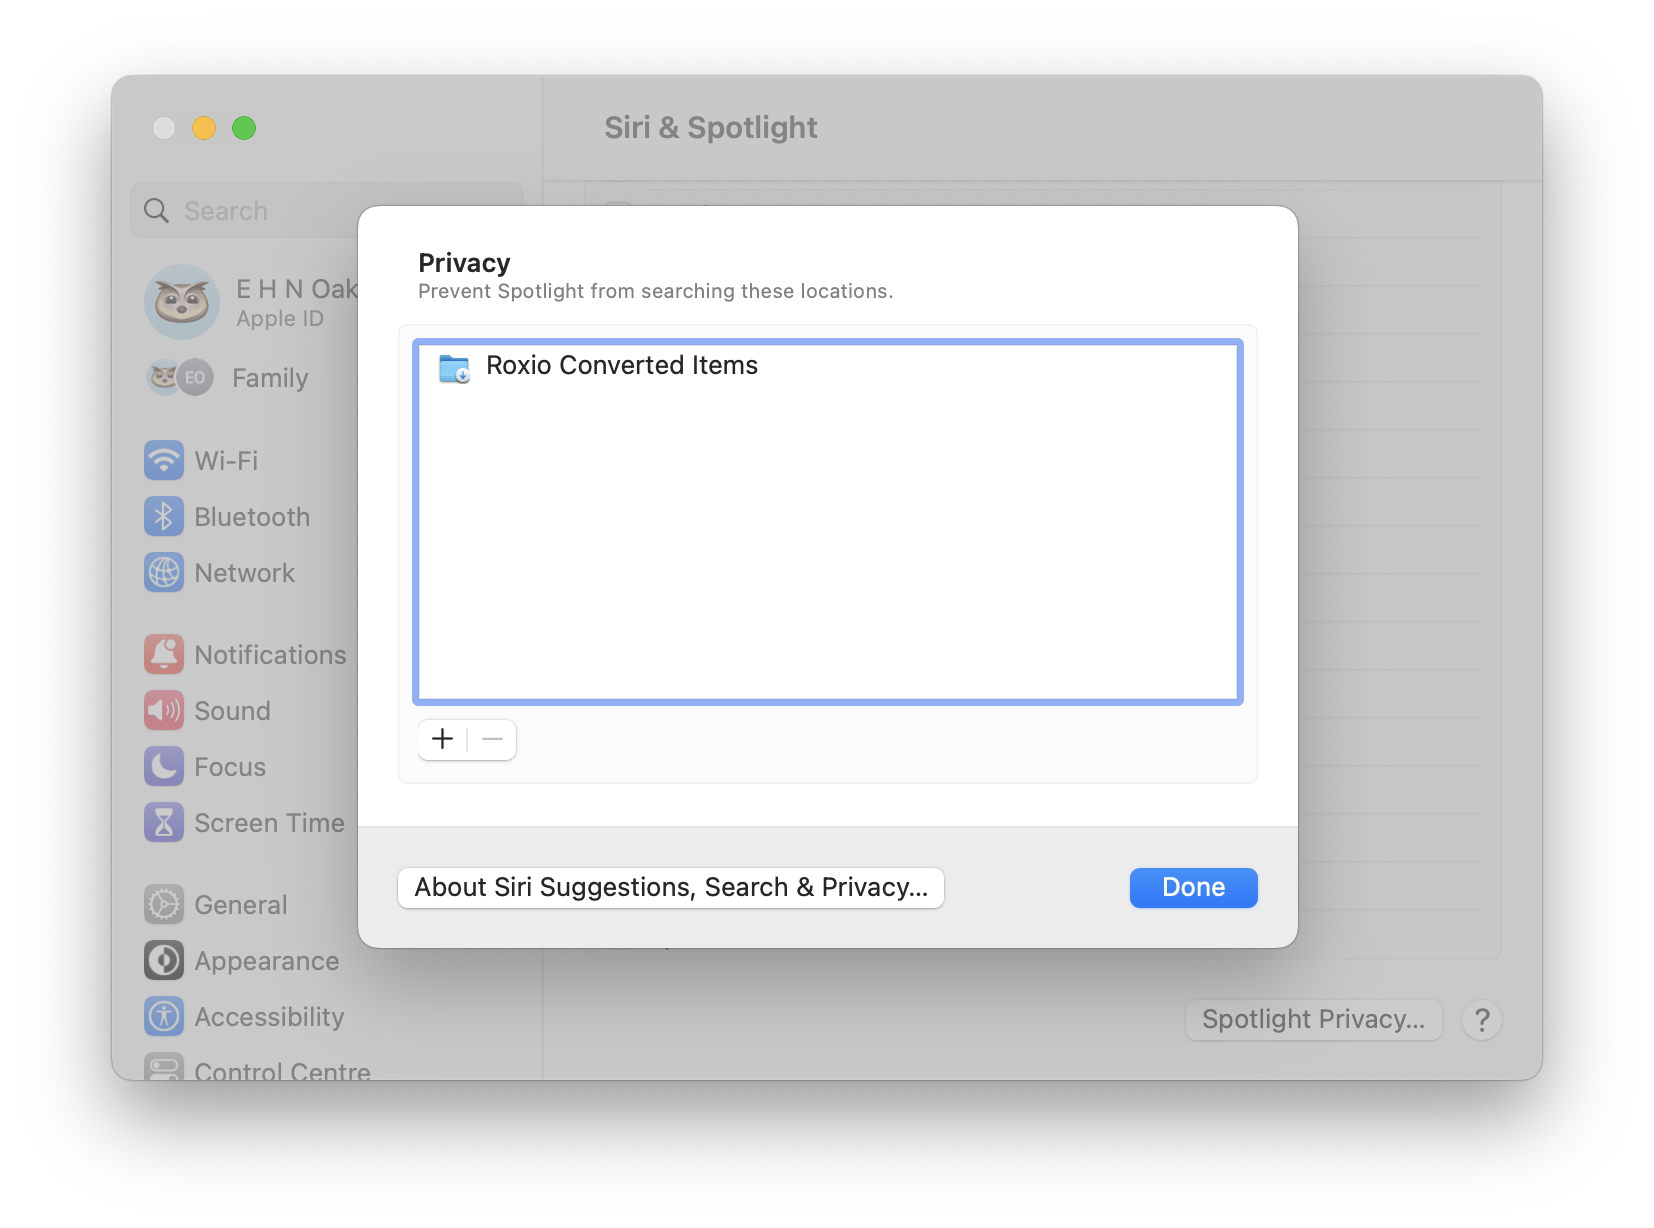Open Family settings in sidebar
This screenshot has height=1228, width=1654.
pos(269,378)
